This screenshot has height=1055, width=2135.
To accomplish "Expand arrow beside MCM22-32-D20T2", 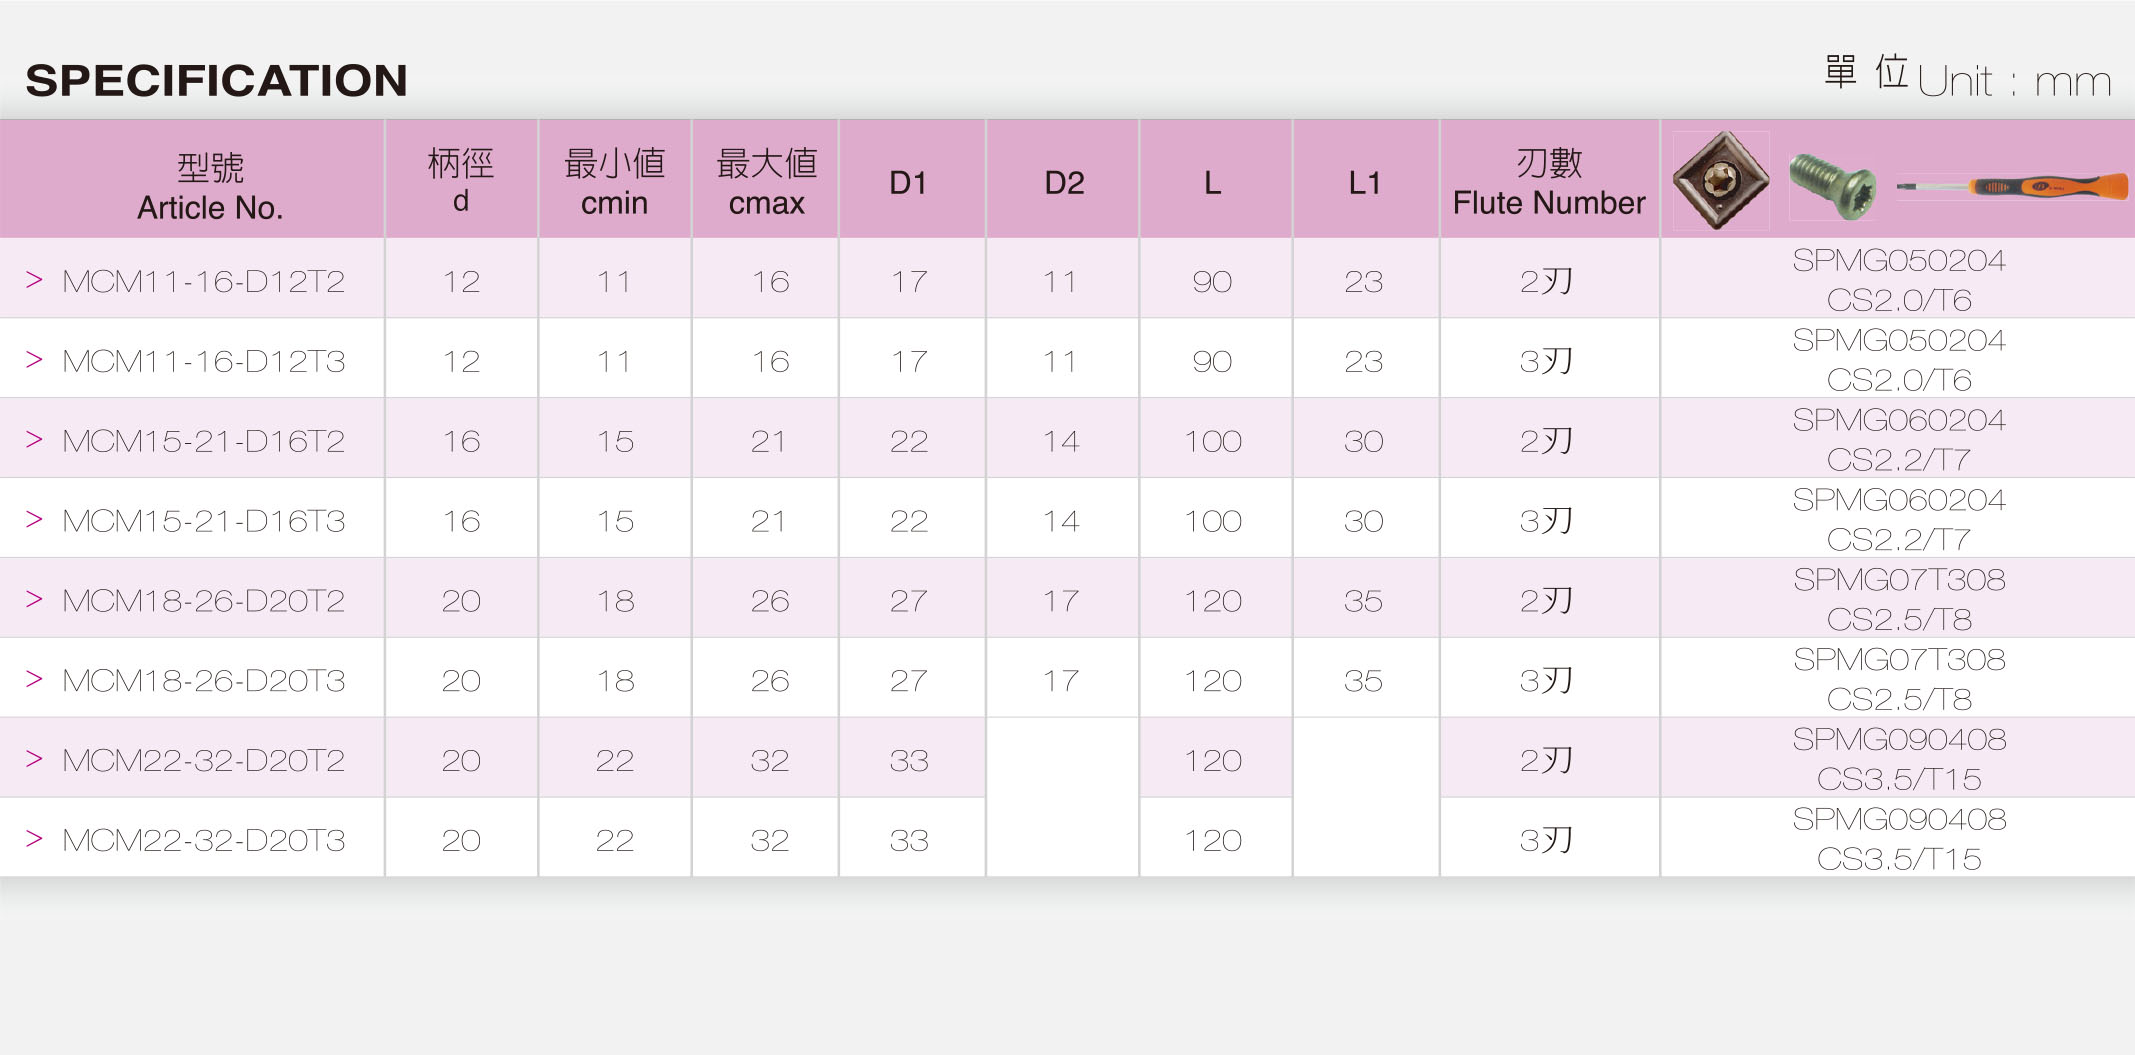I will pos(34,759).
